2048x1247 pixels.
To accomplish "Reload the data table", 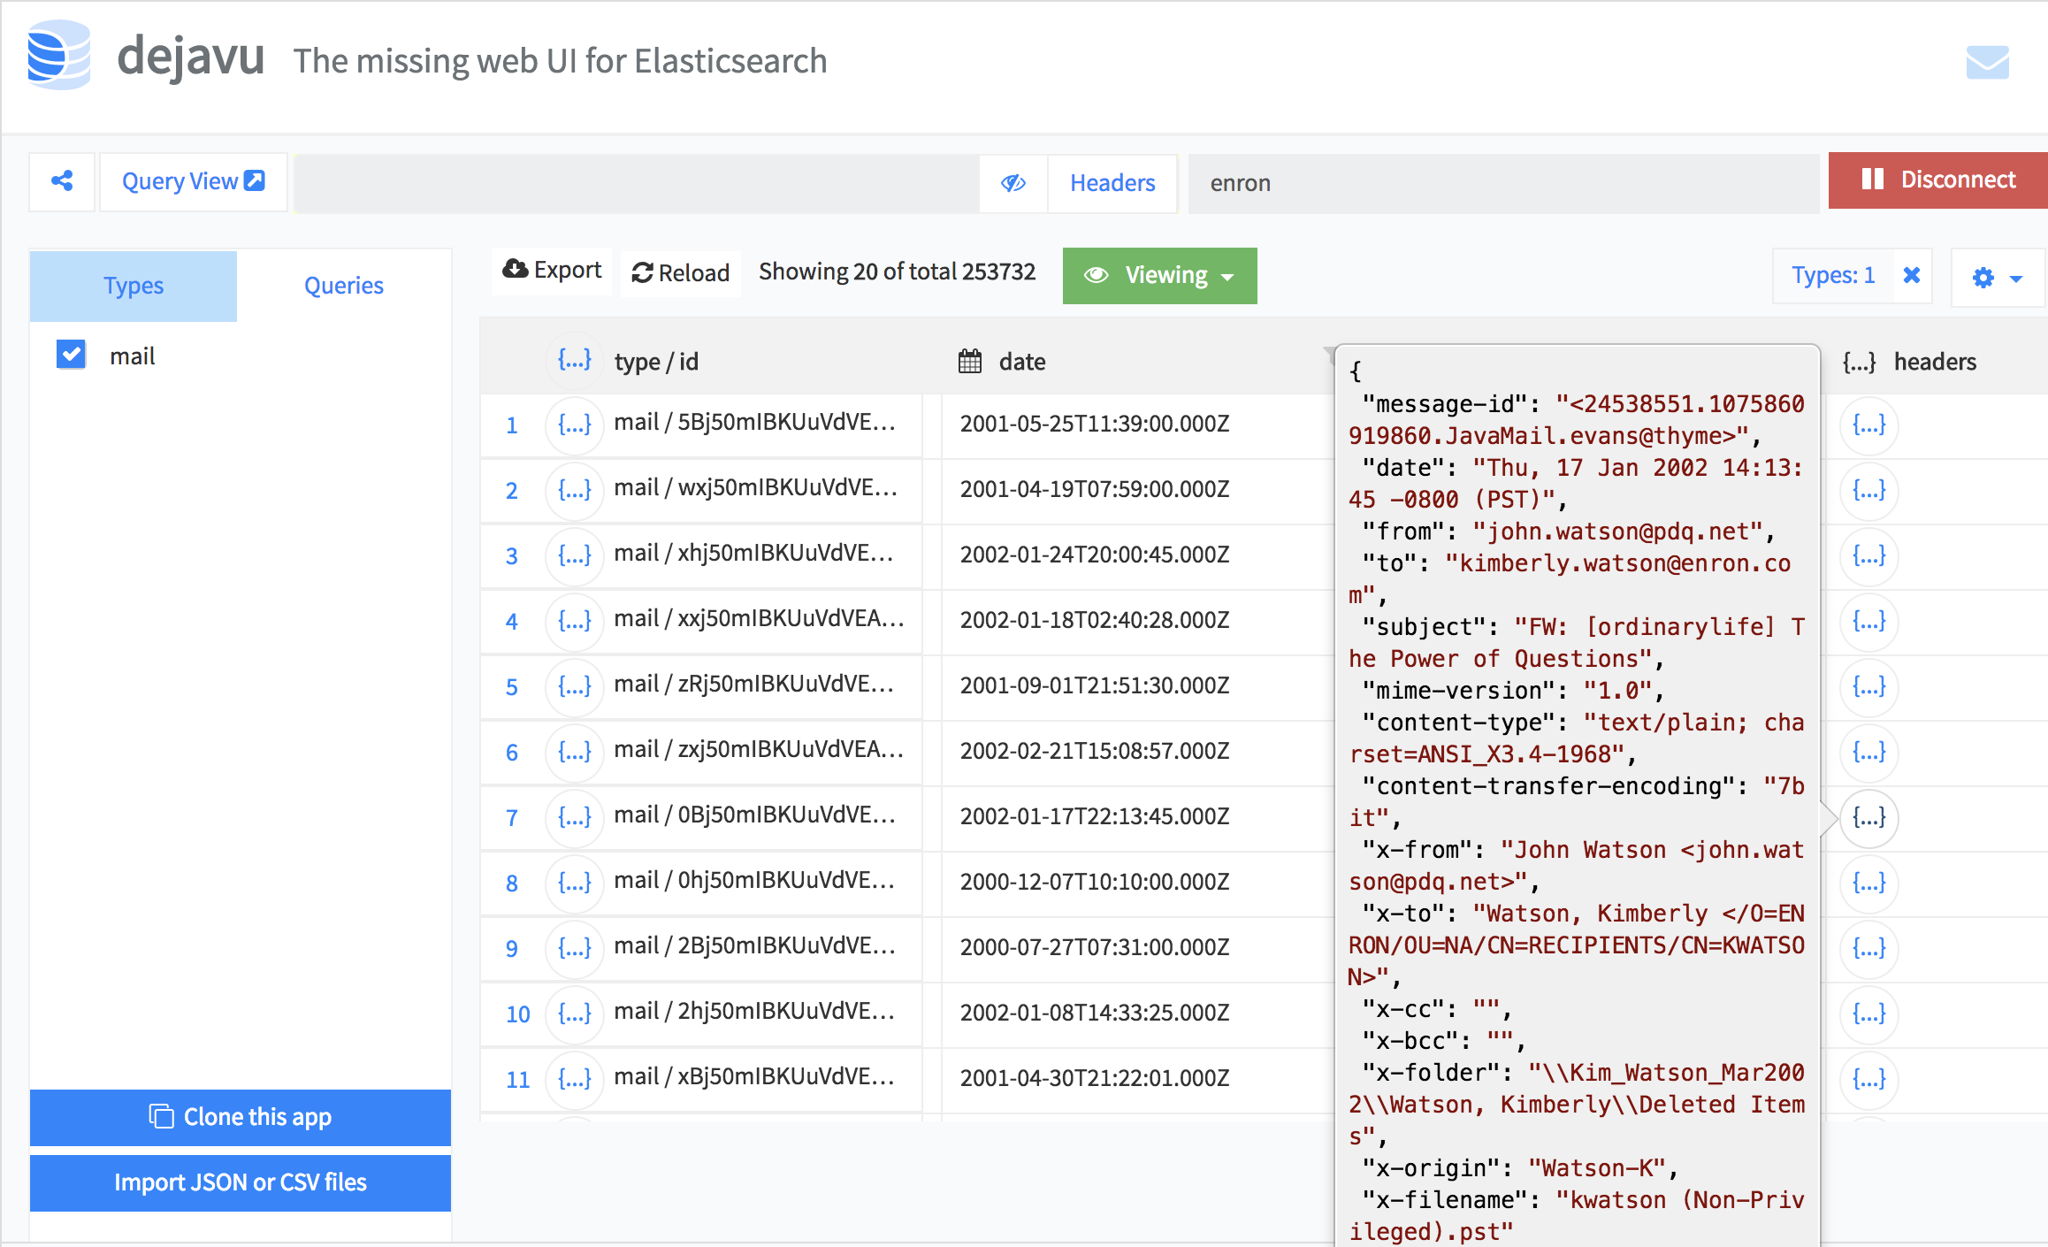I will coord(681,273).
